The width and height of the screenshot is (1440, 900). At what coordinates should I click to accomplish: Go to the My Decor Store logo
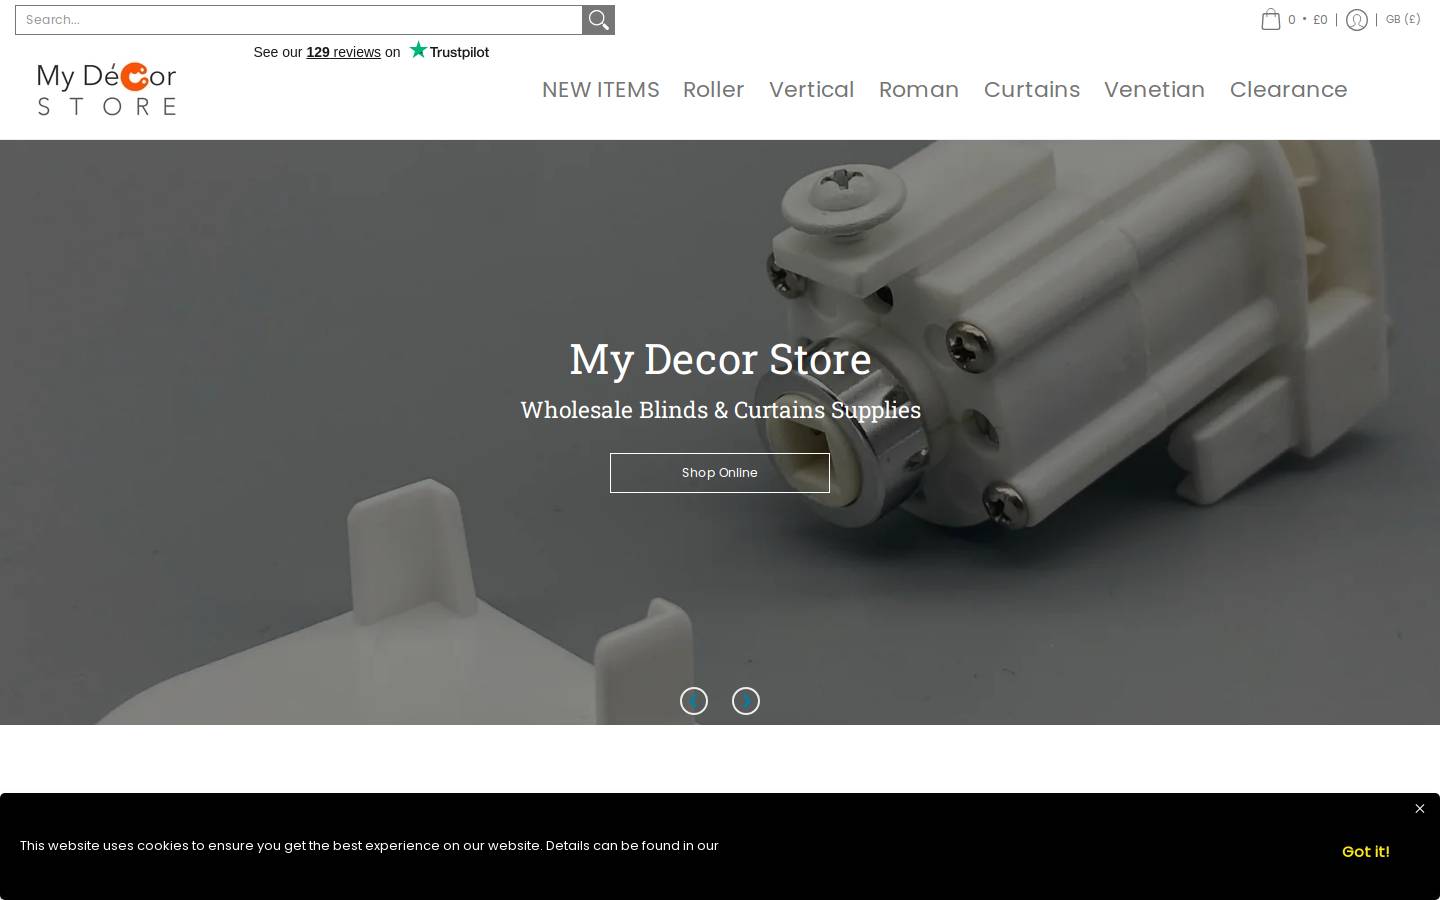(x=107, y=89)
